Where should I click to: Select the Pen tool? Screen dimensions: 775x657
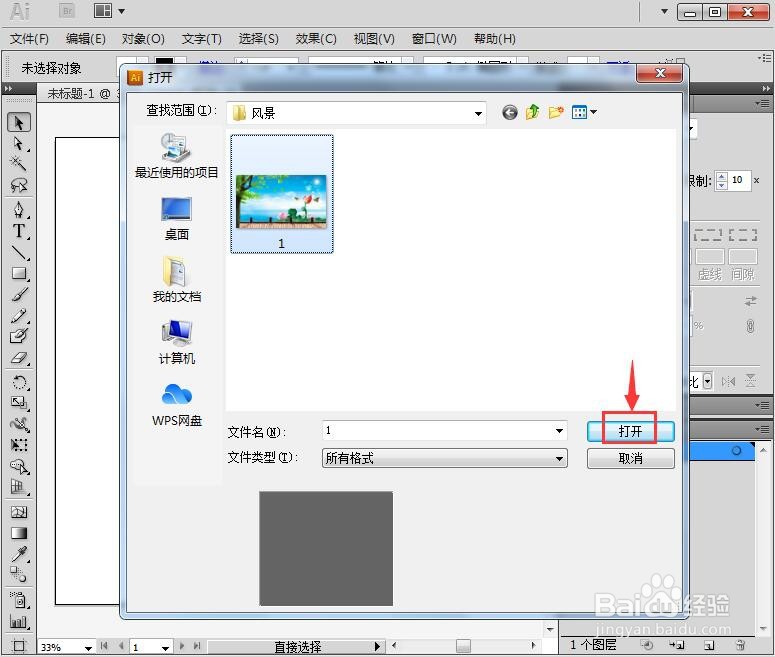[19, 210]
